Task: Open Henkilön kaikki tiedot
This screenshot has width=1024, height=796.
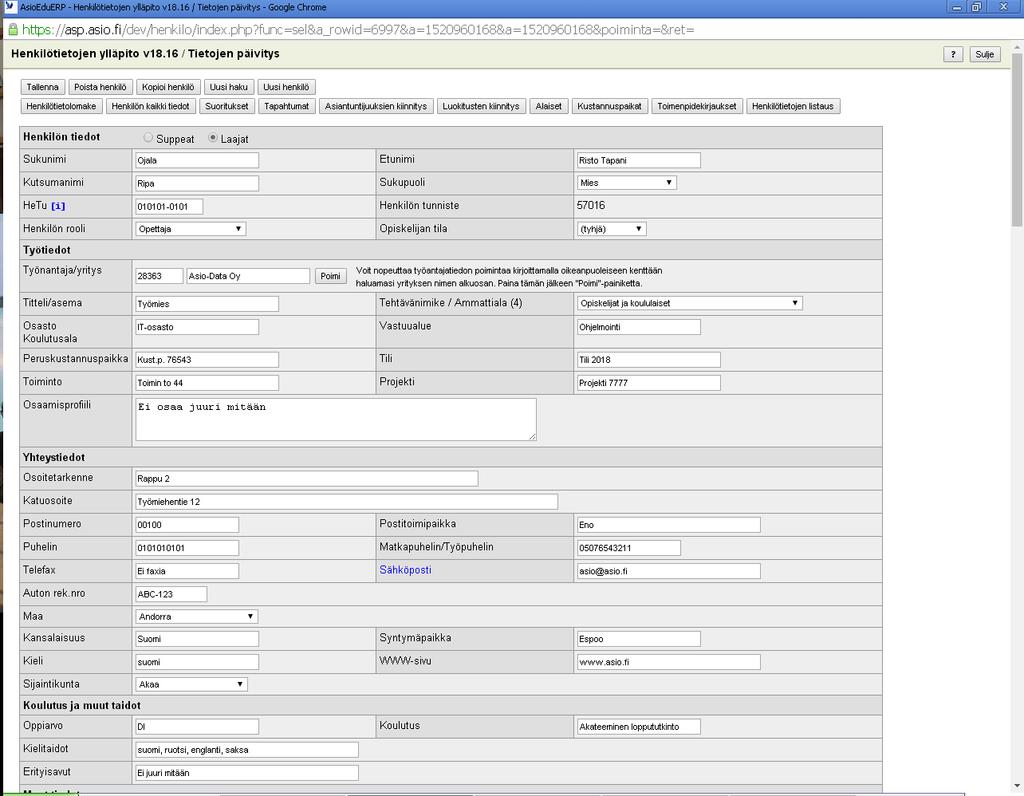Action: coord(150,106)
